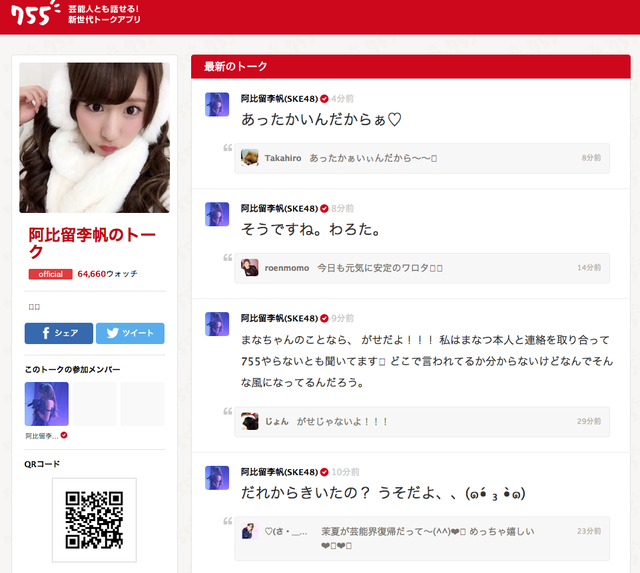The width and height of the screenshot is (640, 573).
Task: Click the QRコード heading
Action: coord(42,464)
